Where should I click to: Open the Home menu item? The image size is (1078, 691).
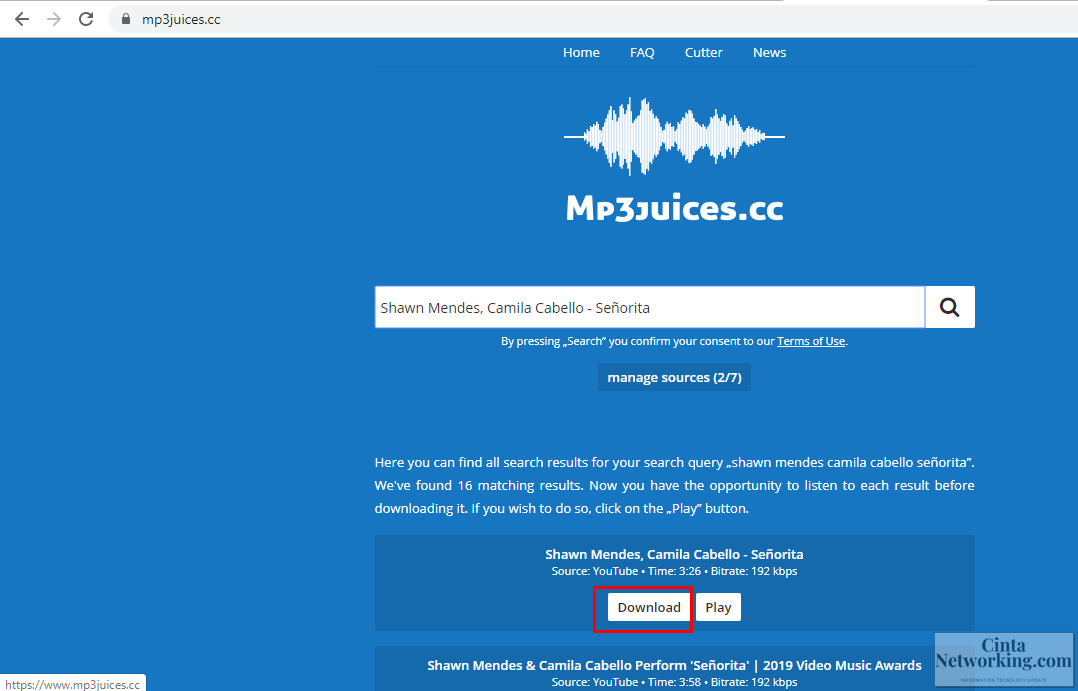tap(581, 53)
